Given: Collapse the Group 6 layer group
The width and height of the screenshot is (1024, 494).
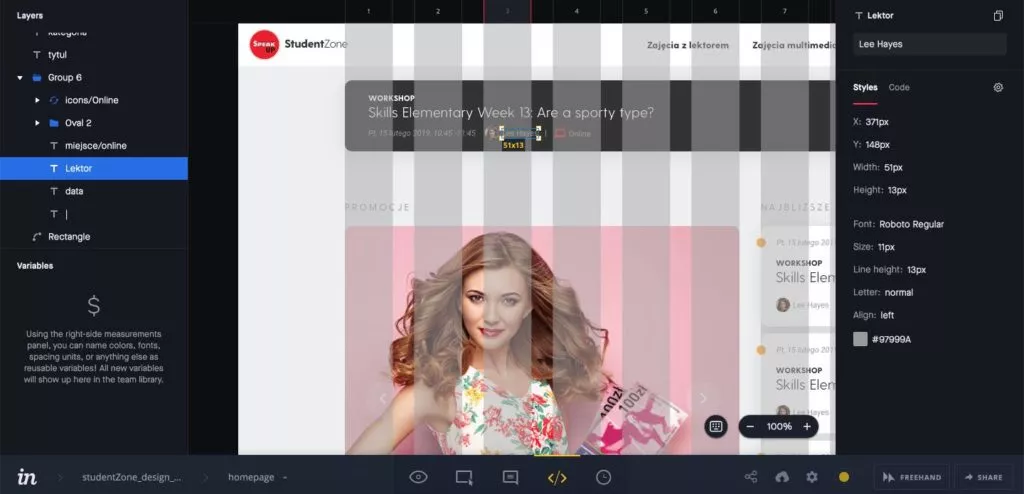Looking at the screenshot, I should coord(20,77).
